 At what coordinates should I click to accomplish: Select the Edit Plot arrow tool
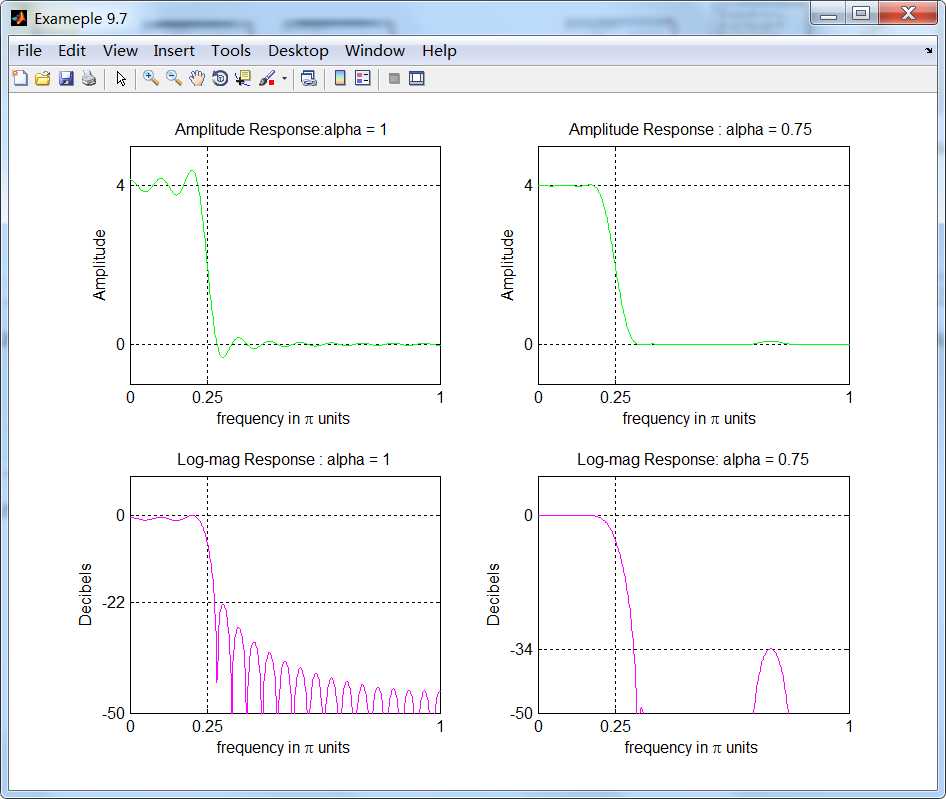click(x=121, y=78)
